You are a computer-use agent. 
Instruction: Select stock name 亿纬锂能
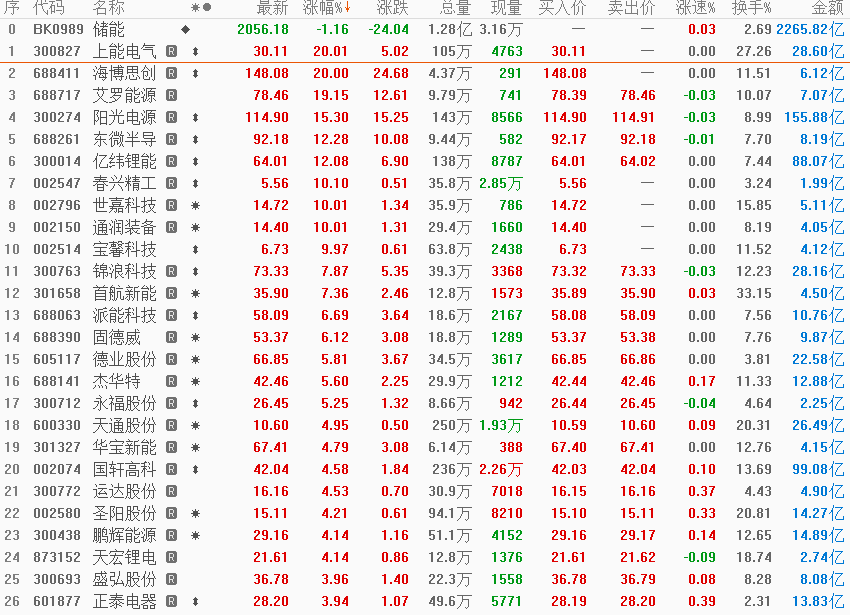coord(125,162)
